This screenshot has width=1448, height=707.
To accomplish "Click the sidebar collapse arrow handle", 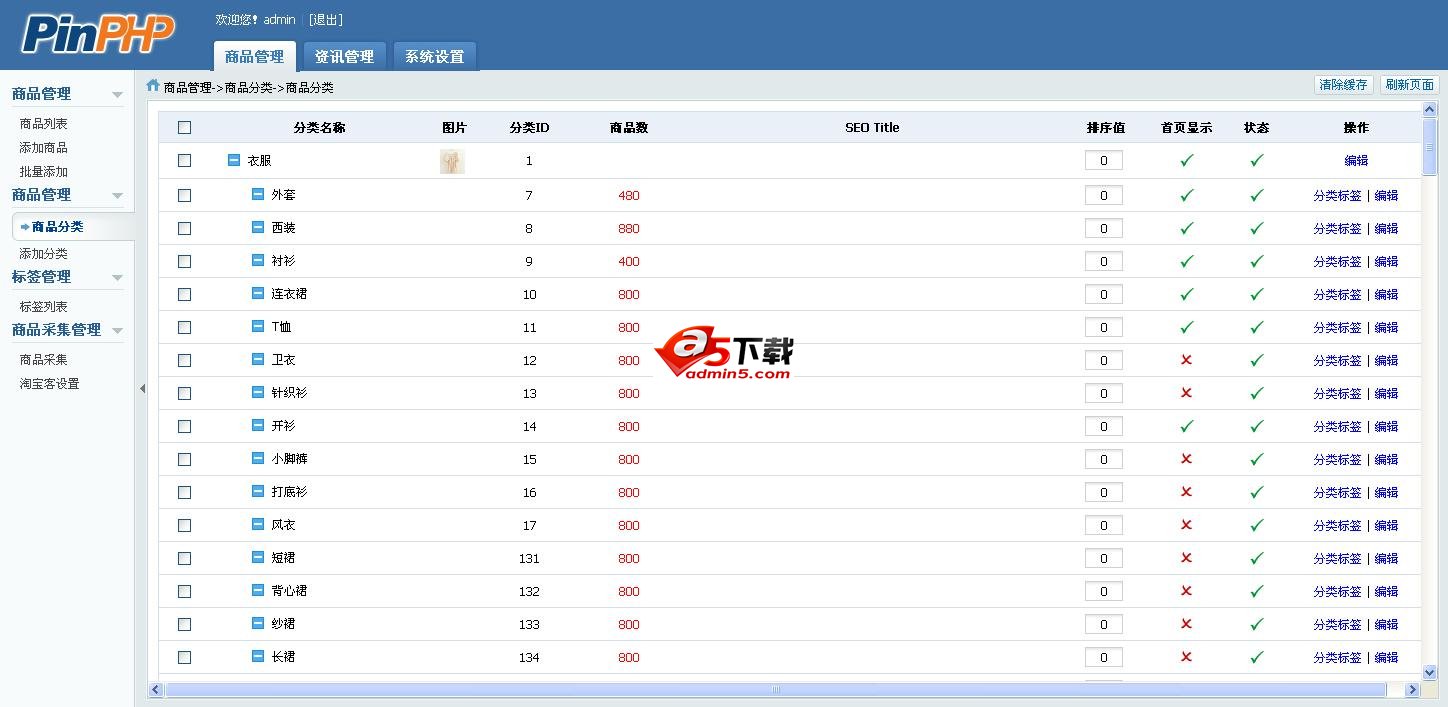I will (142, 388).
